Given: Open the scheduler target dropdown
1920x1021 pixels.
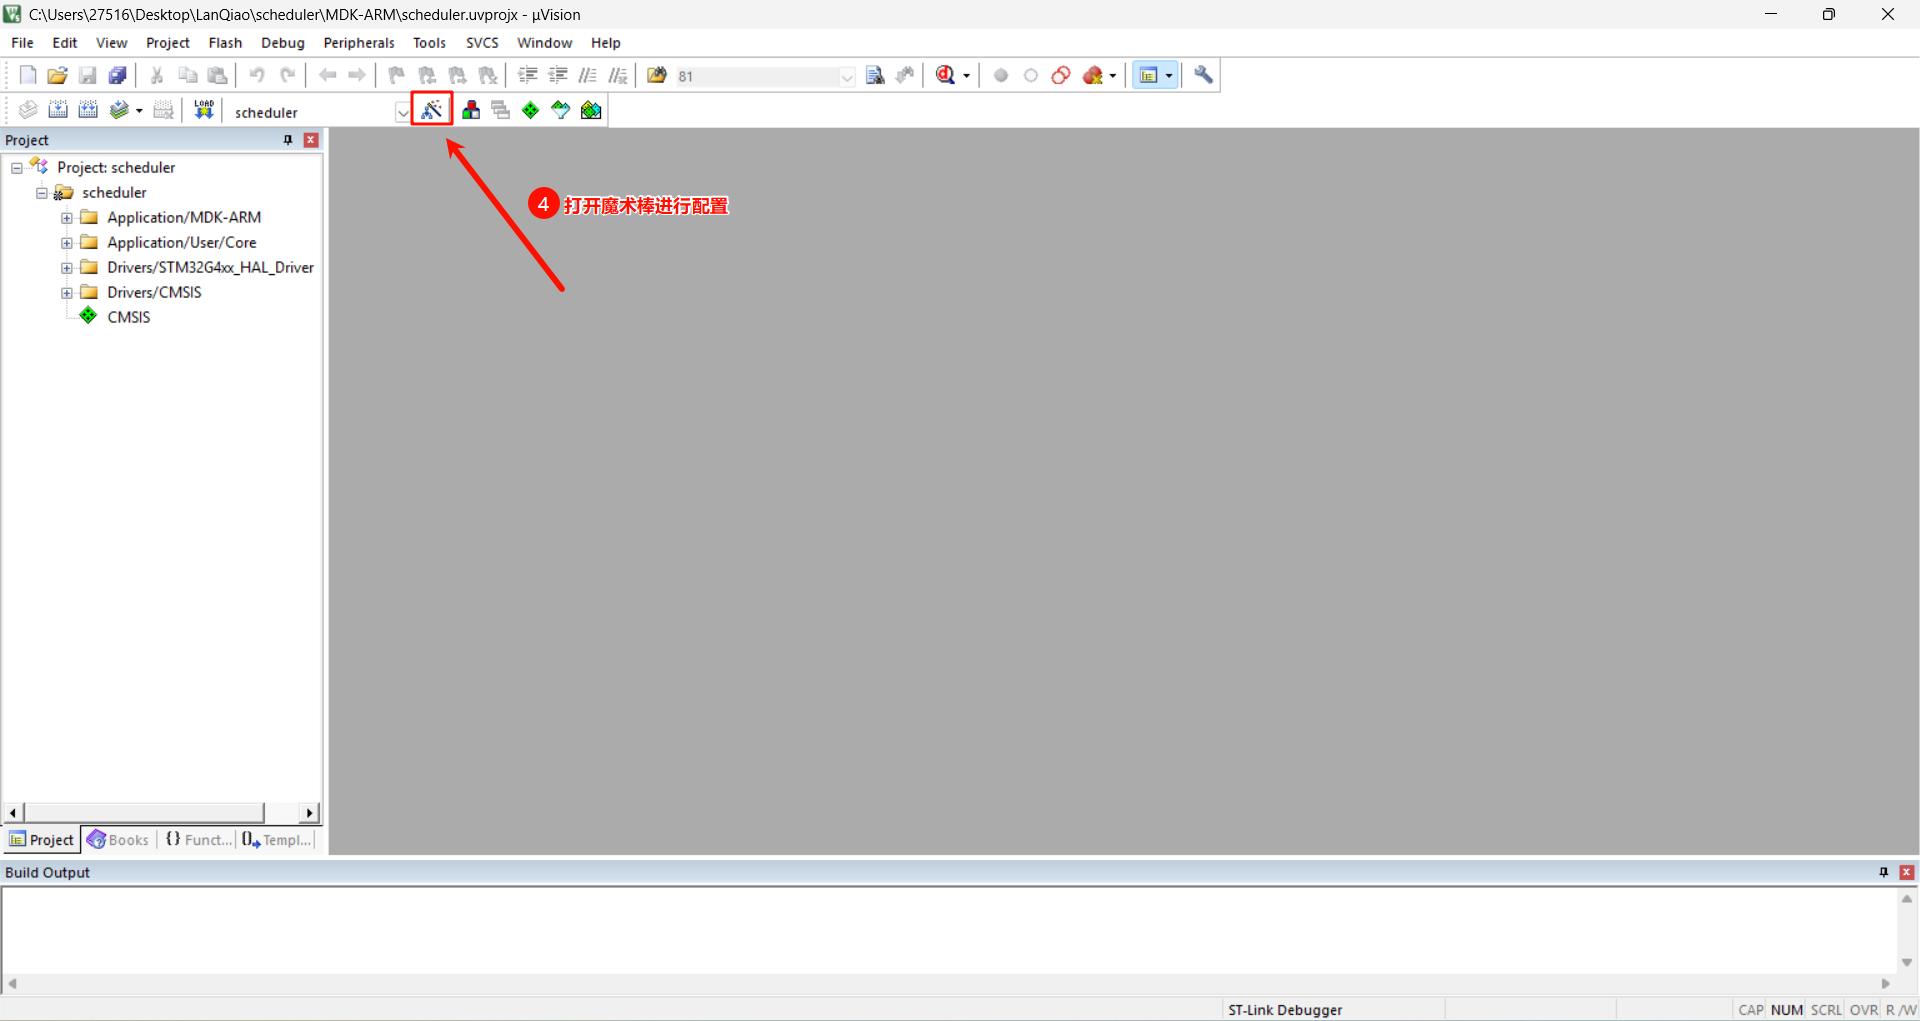Looking at the screenshot, I should pos(402,112).
